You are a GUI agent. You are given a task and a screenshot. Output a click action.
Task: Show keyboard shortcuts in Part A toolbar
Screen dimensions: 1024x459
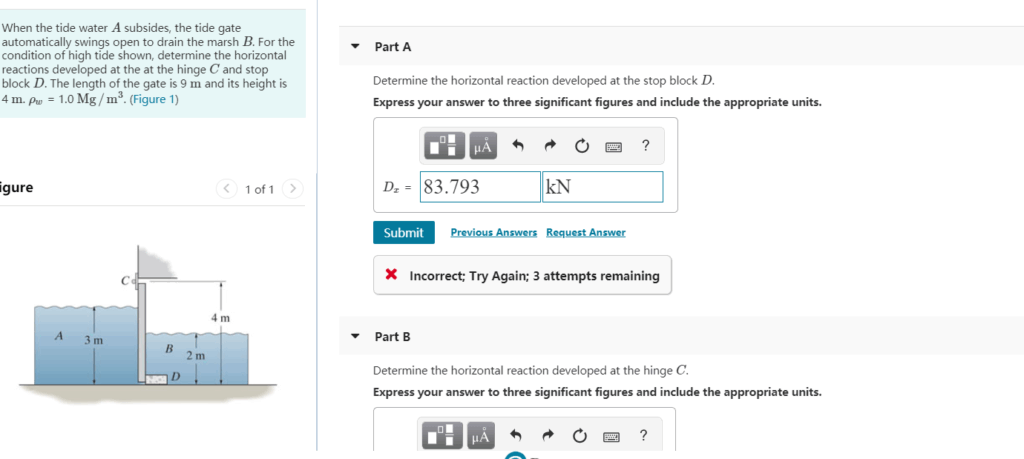(613, 146)
